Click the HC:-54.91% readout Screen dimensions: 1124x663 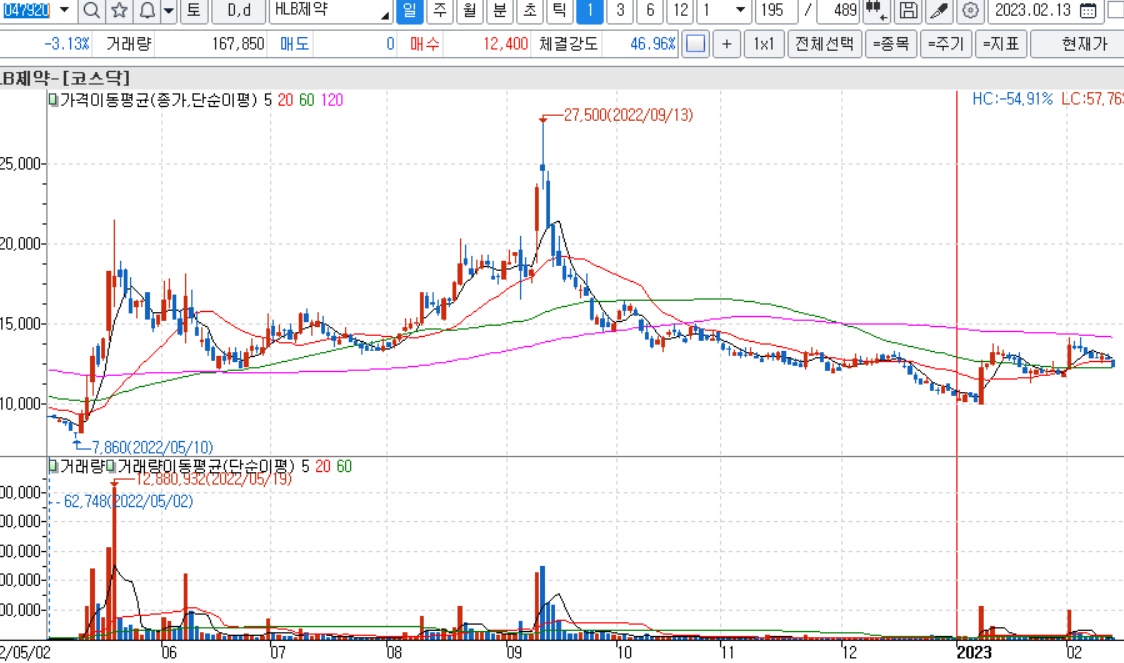click(x=1012, y=99)
